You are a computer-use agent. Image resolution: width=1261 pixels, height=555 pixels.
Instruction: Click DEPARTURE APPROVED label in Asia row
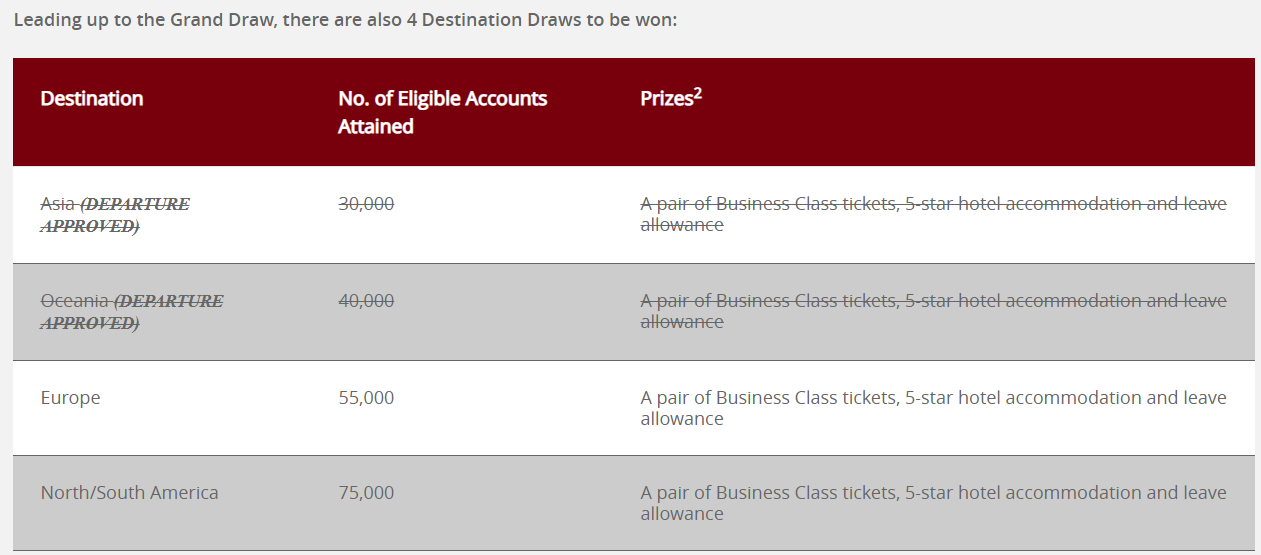coord(115,215)
